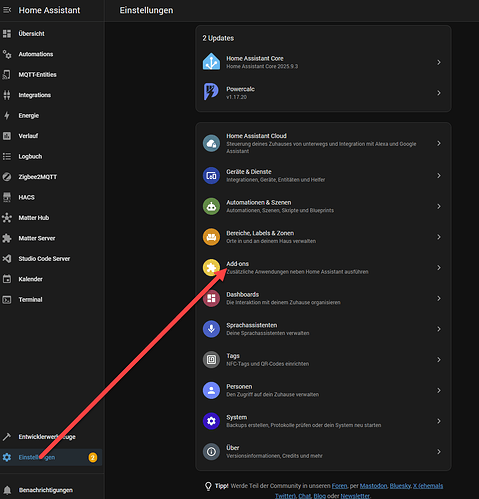Click the Energie lightning bolt icon

[7, 115]
